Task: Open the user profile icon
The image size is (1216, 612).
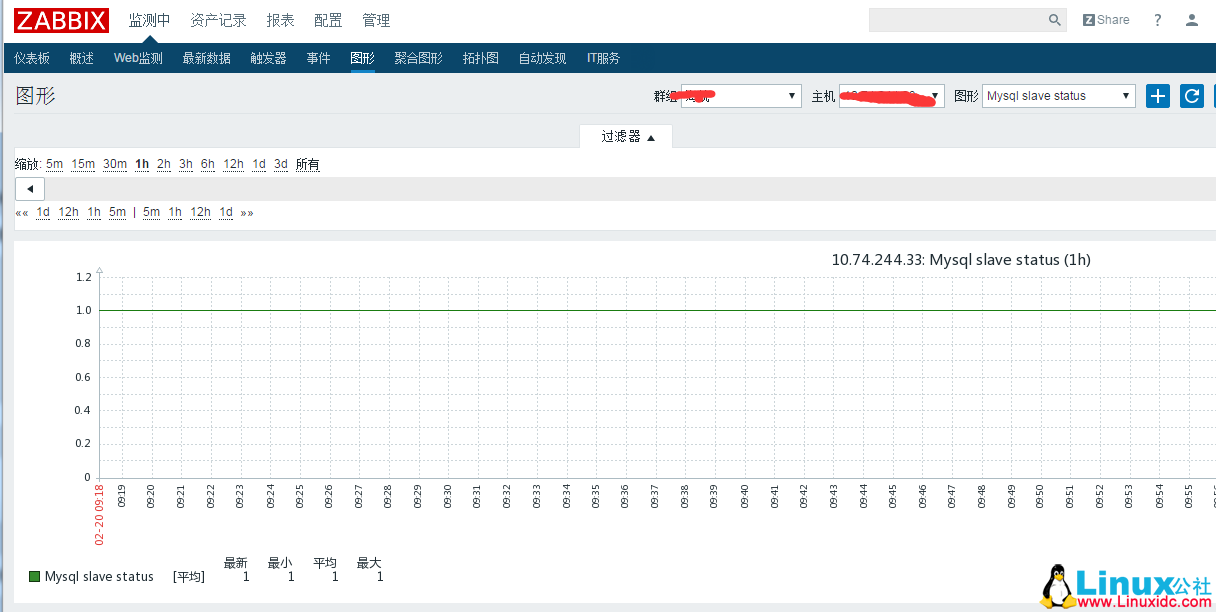Action: click(1191, 19)
